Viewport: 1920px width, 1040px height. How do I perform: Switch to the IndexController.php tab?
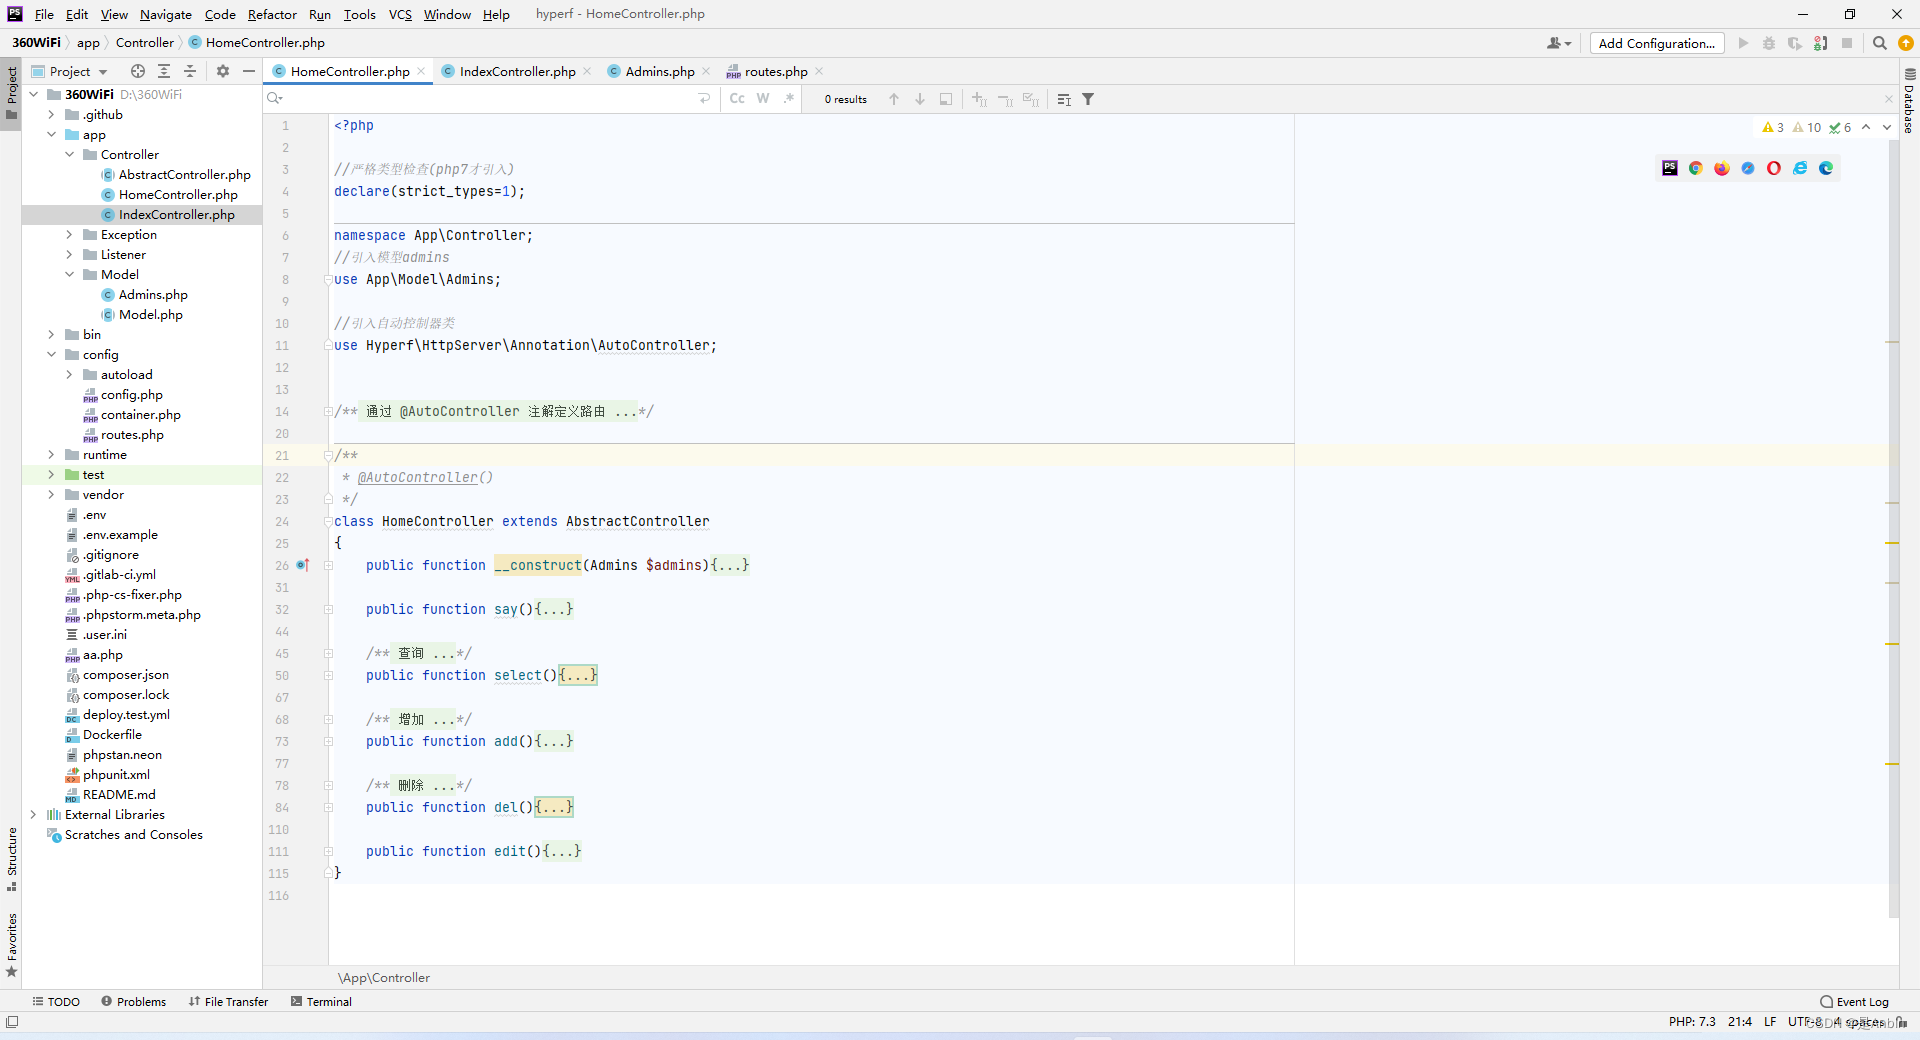(517, 71)
